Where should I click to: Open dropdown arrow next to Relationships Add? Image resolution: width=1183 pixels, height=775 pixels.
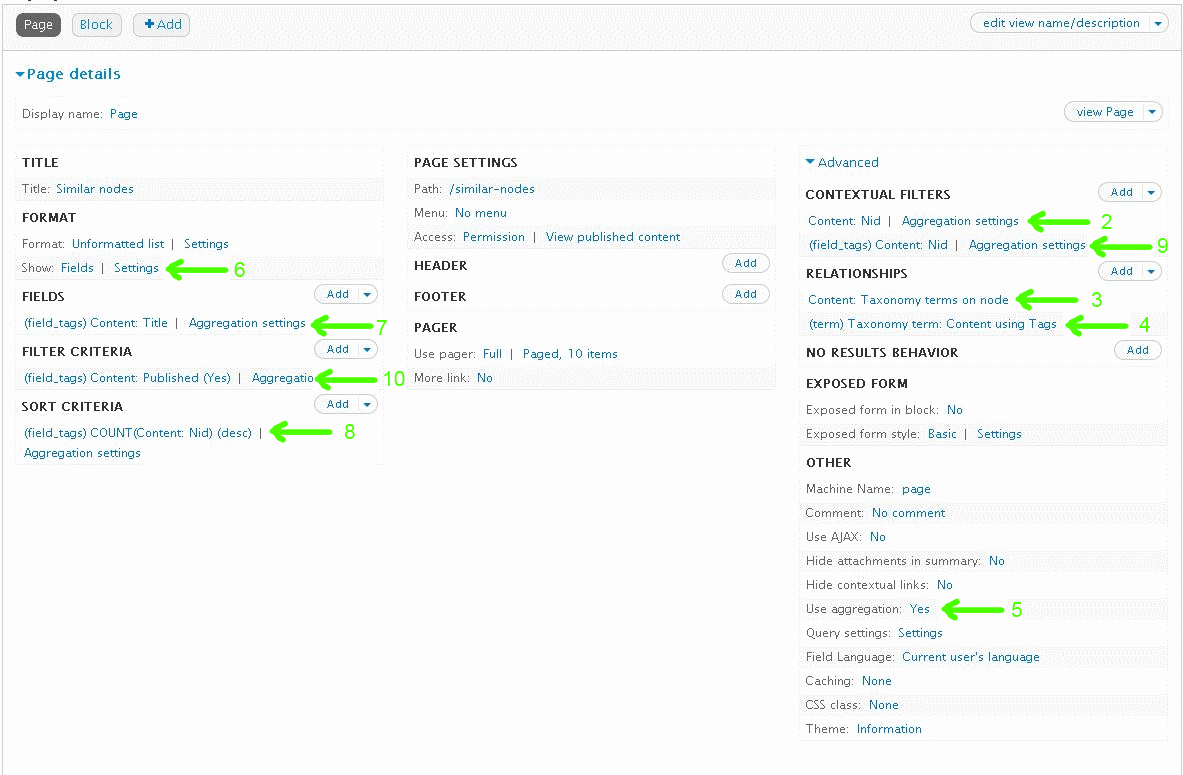pyautogui.click(x=1151, y=272)
